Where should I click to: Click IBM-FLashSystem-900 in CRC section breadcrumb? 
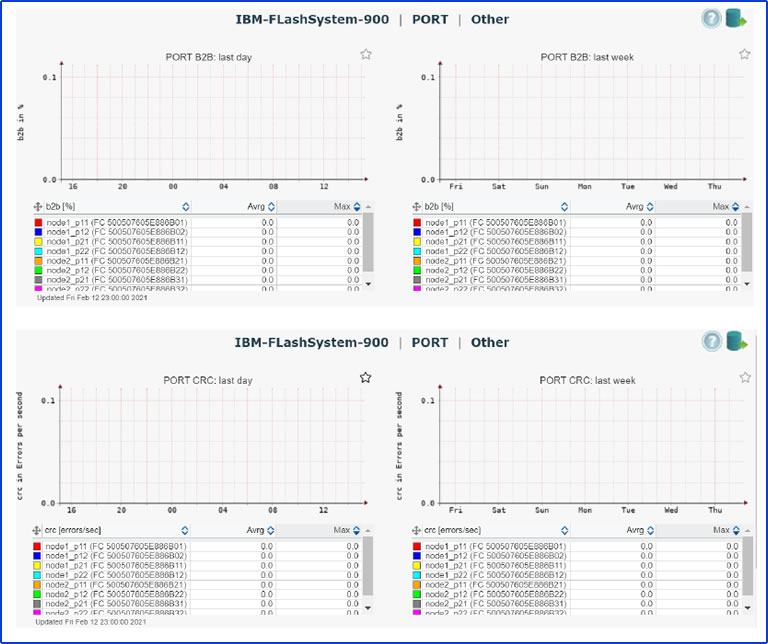click(x=312, y=342)
